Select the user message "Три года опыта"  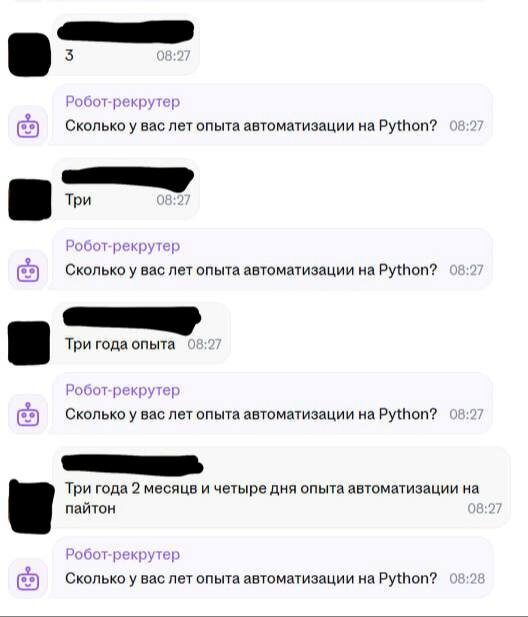pos(120,344)
